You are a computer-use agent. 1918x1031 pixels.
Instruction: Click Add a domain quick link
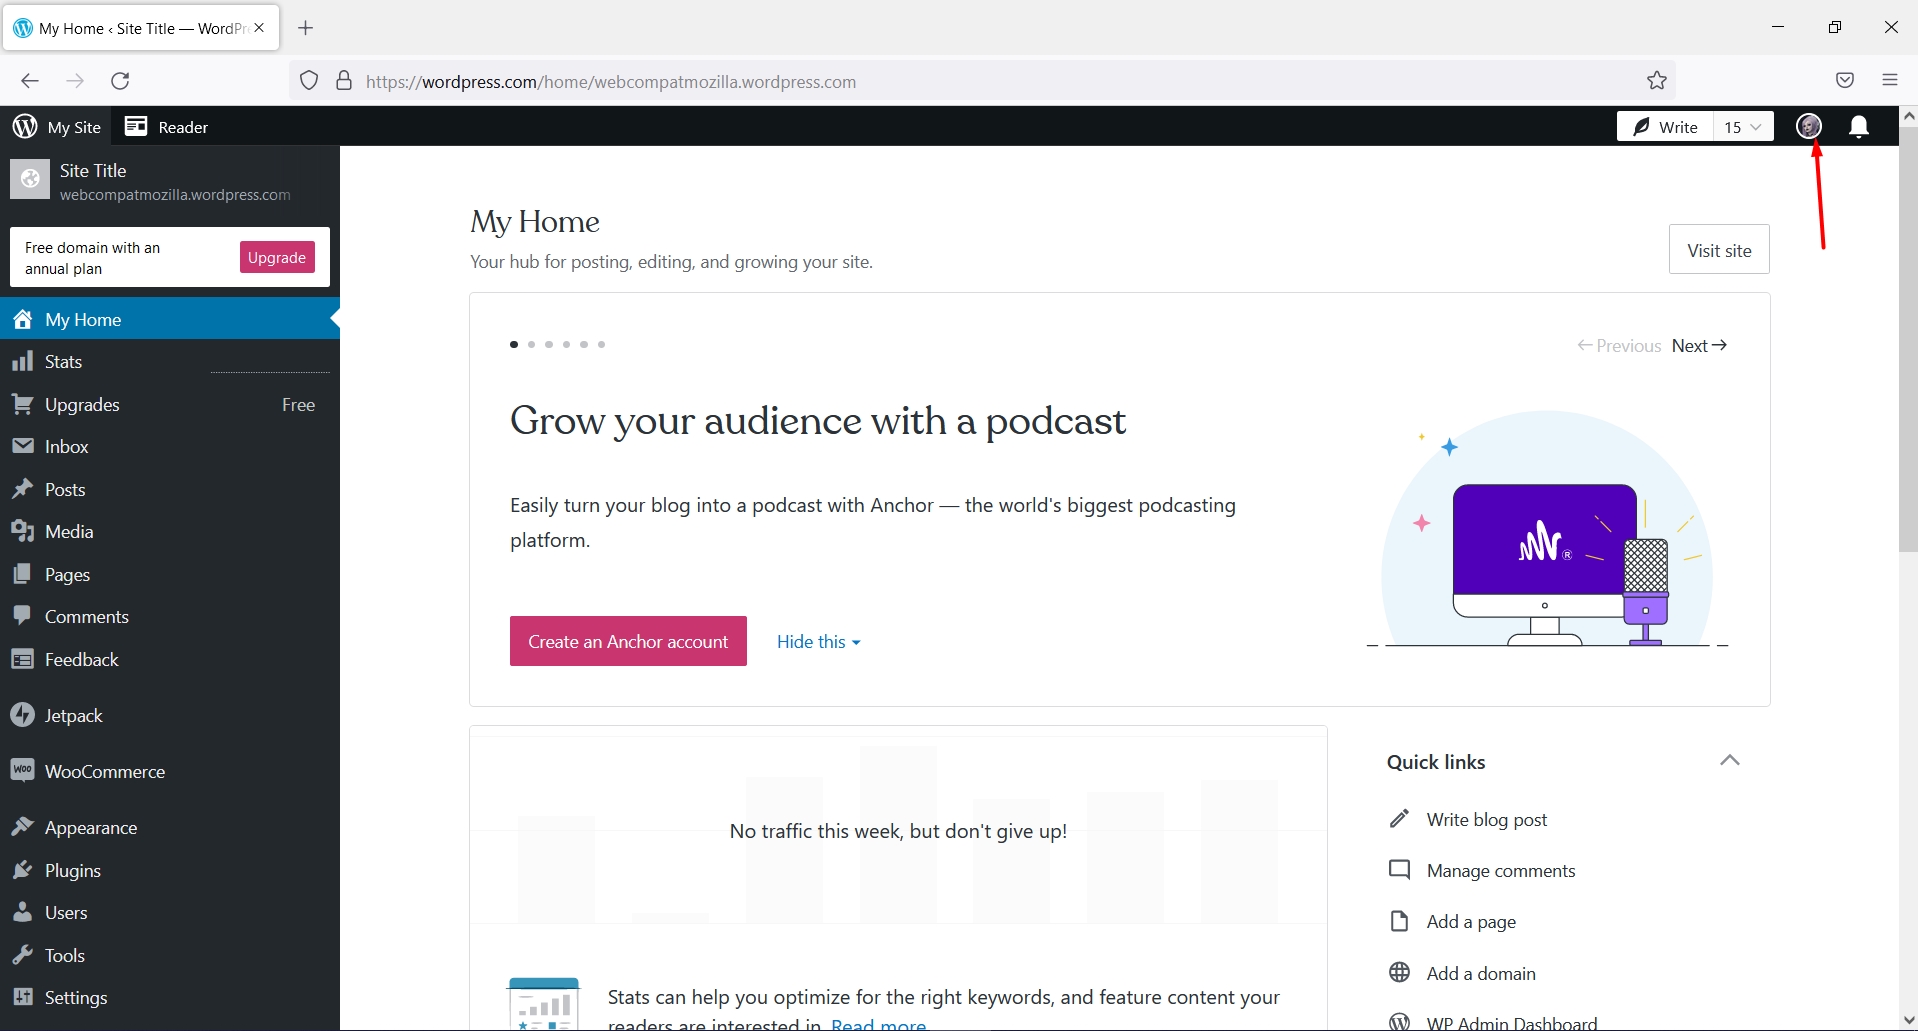(1462, 973)
